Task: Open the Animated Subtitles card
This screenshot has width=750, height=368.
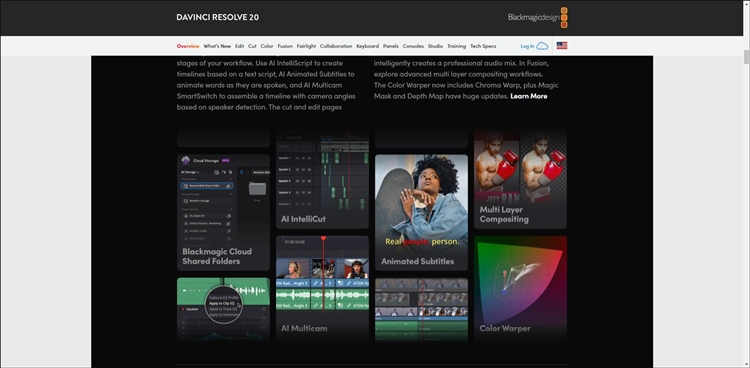Action: tap(421, 212)
